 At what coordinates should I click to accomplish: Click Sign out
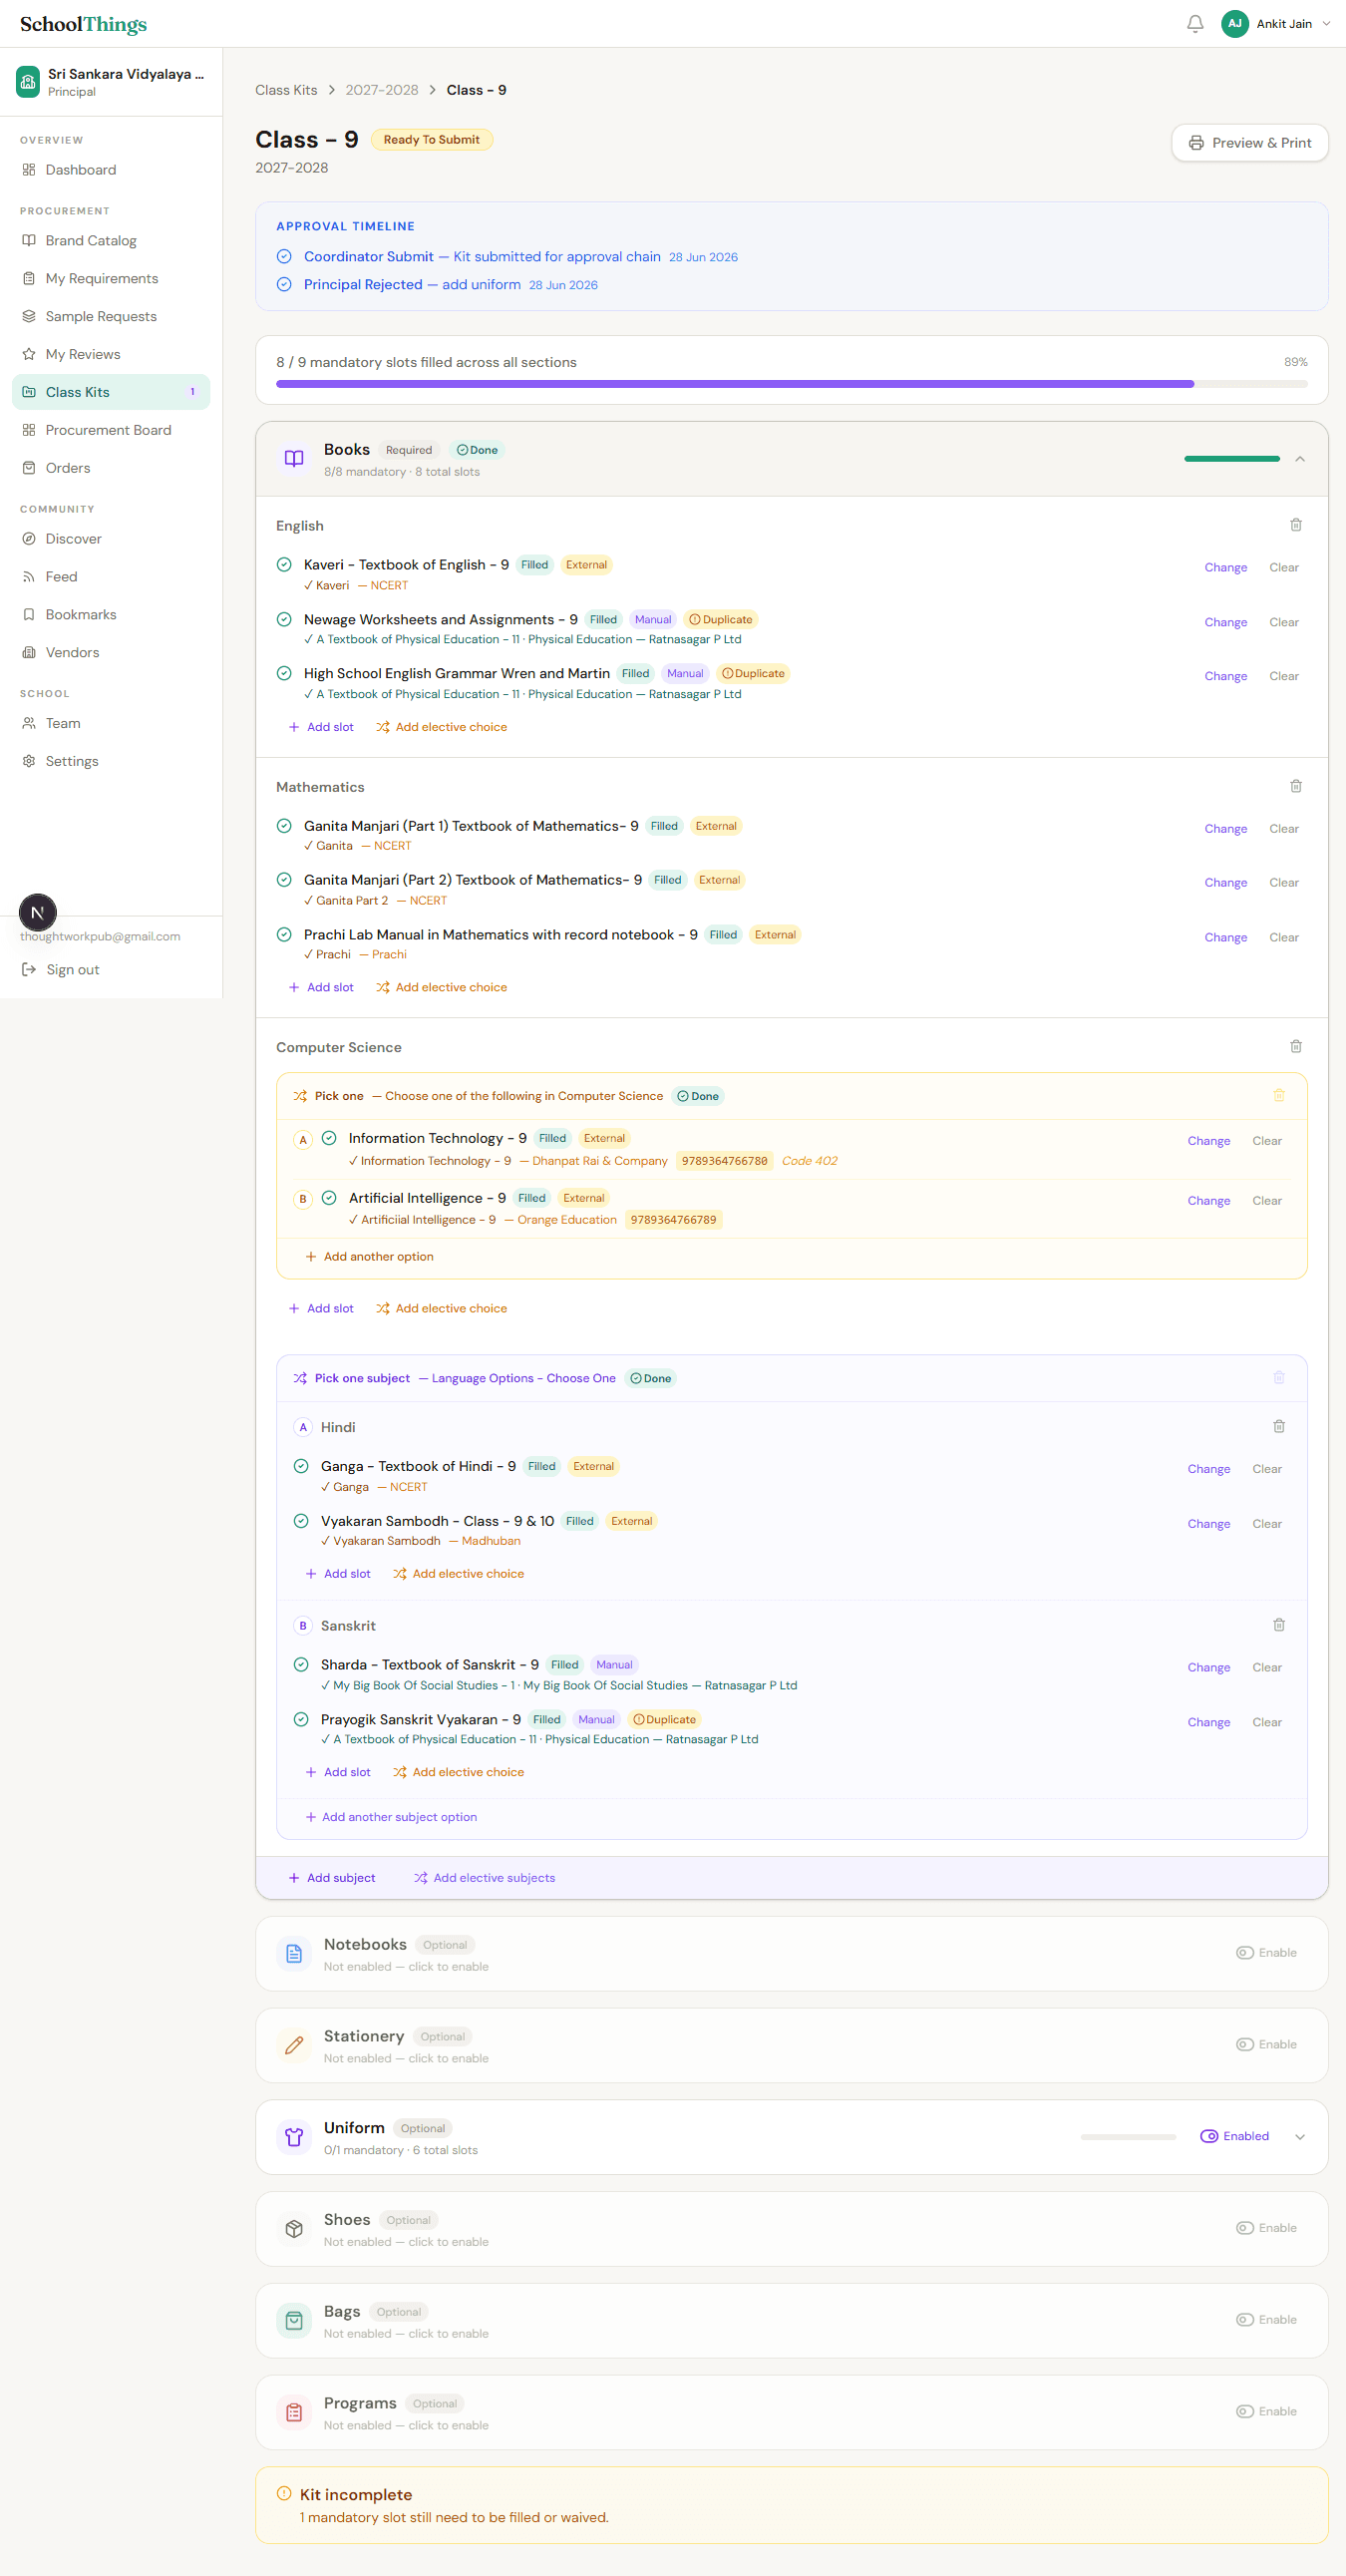click(61, 970)
